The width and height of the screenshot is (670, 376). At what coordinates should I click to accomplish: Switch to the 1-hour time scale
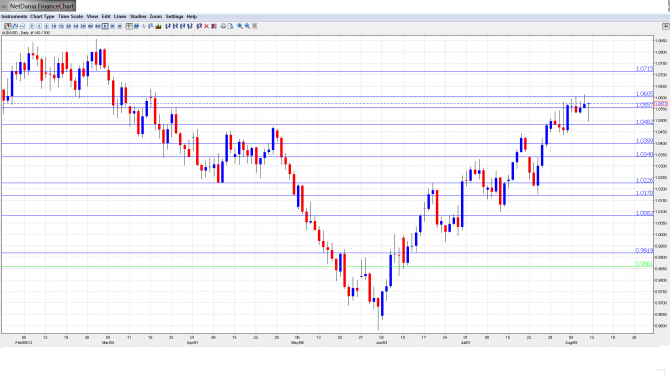76,26
